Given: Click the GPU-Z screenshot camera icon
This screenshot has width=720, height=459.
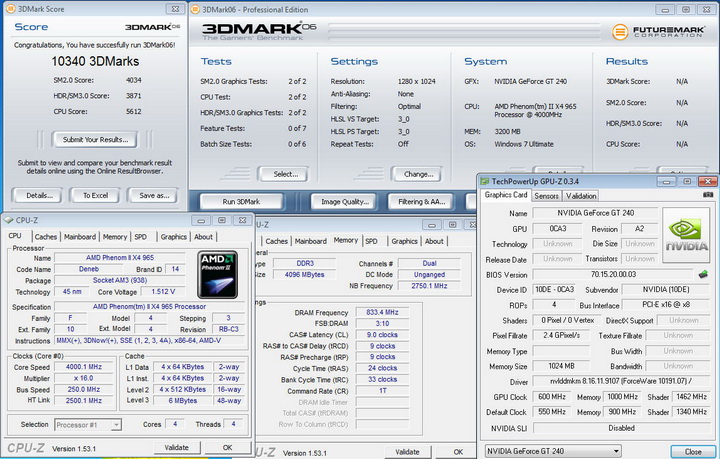Looking at the screenshot, I should [708, 195].
